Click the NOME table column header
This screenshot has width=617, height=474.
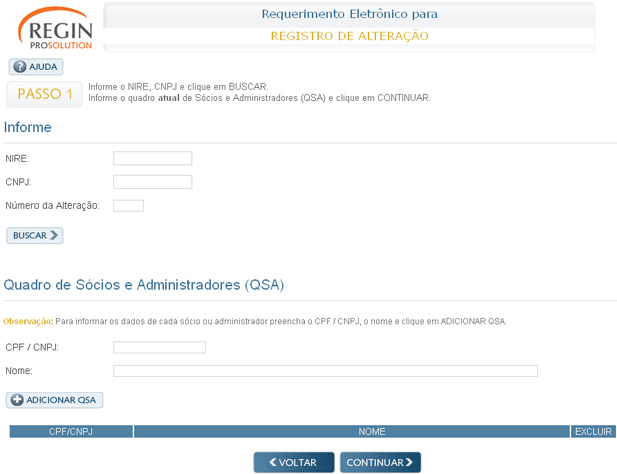[351, 432]
